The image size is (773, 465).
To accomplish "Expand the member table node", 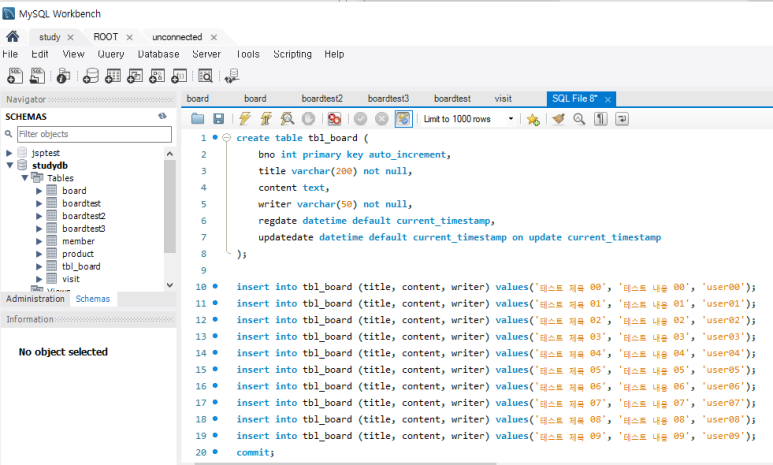I will [39, 241].
